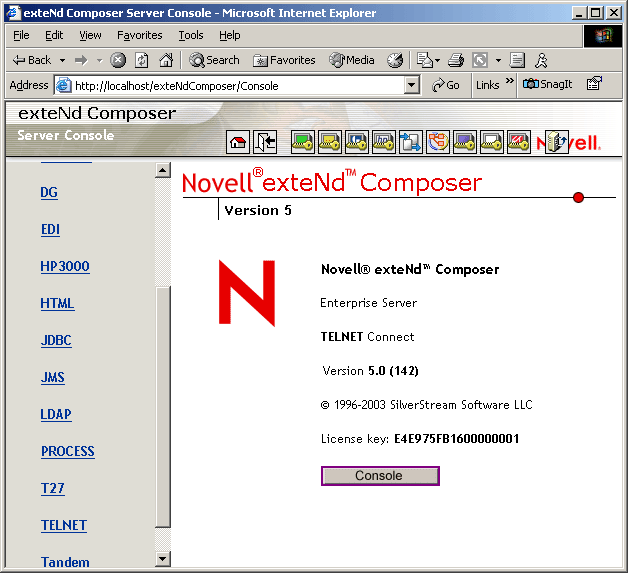Viewport: 628px width, 573px height.
Task: Click the Edit document toolbar icon
Action: point(517,60)
